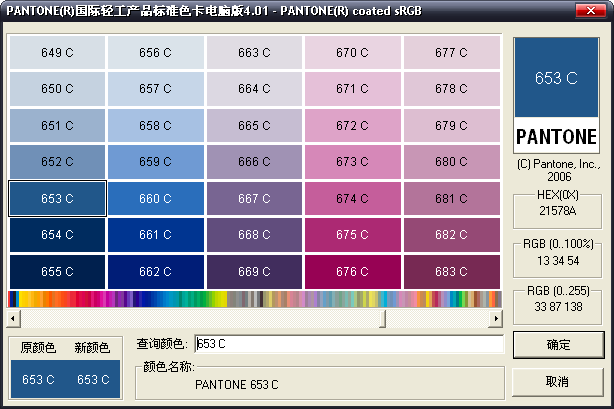
Task: Click the selected 653 C swatch in grid
Action: 57,199
